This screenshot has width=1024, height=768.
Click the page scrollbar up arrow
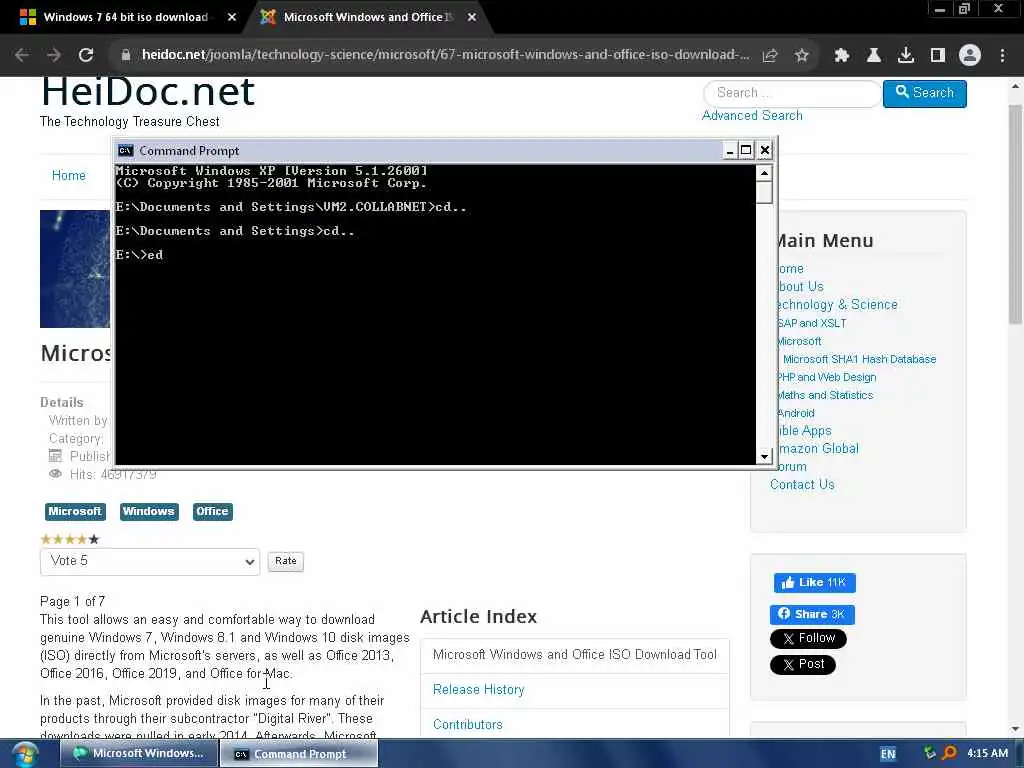[1015, 86]
